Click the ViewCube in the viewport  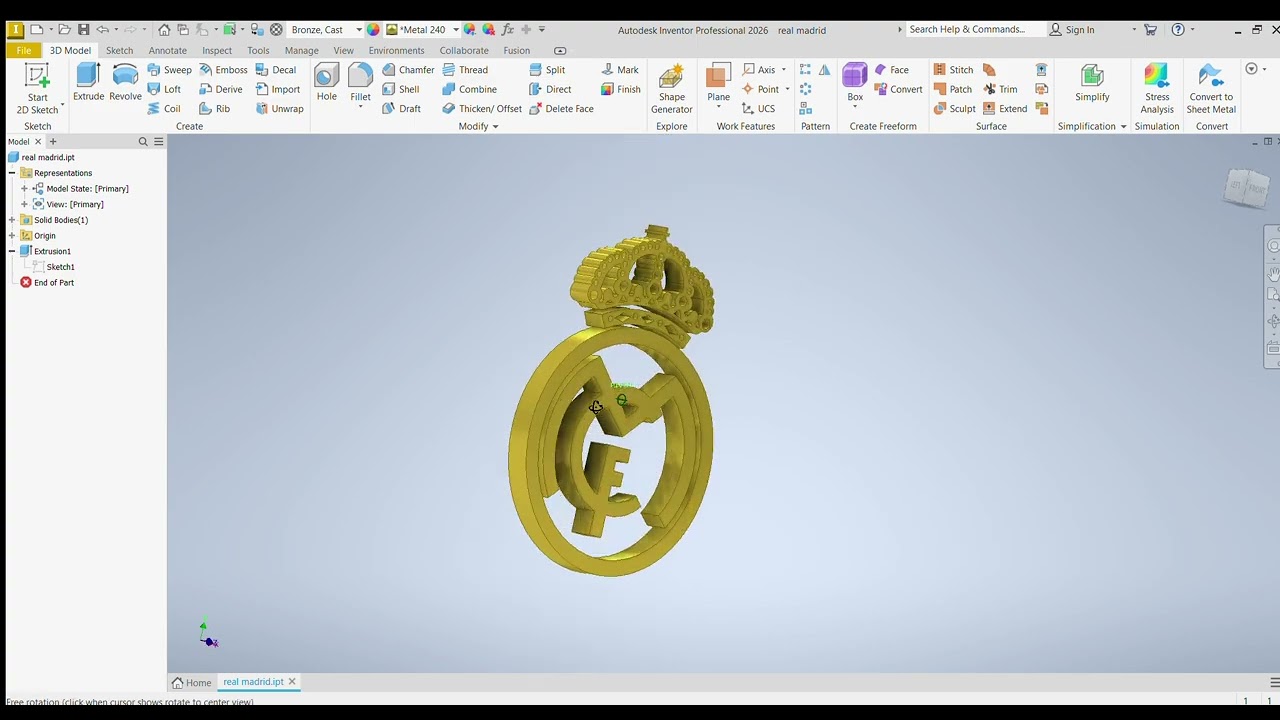(x=1246, y=187)
